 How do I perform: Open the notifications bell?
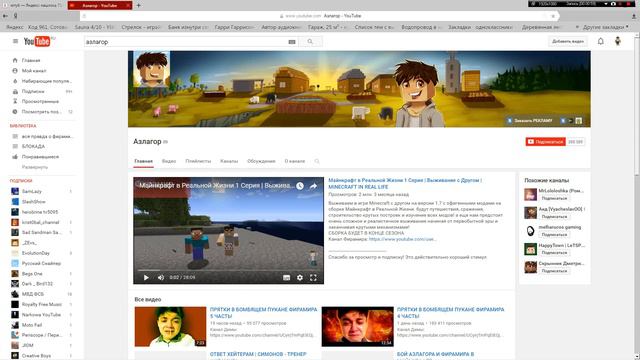600,41
